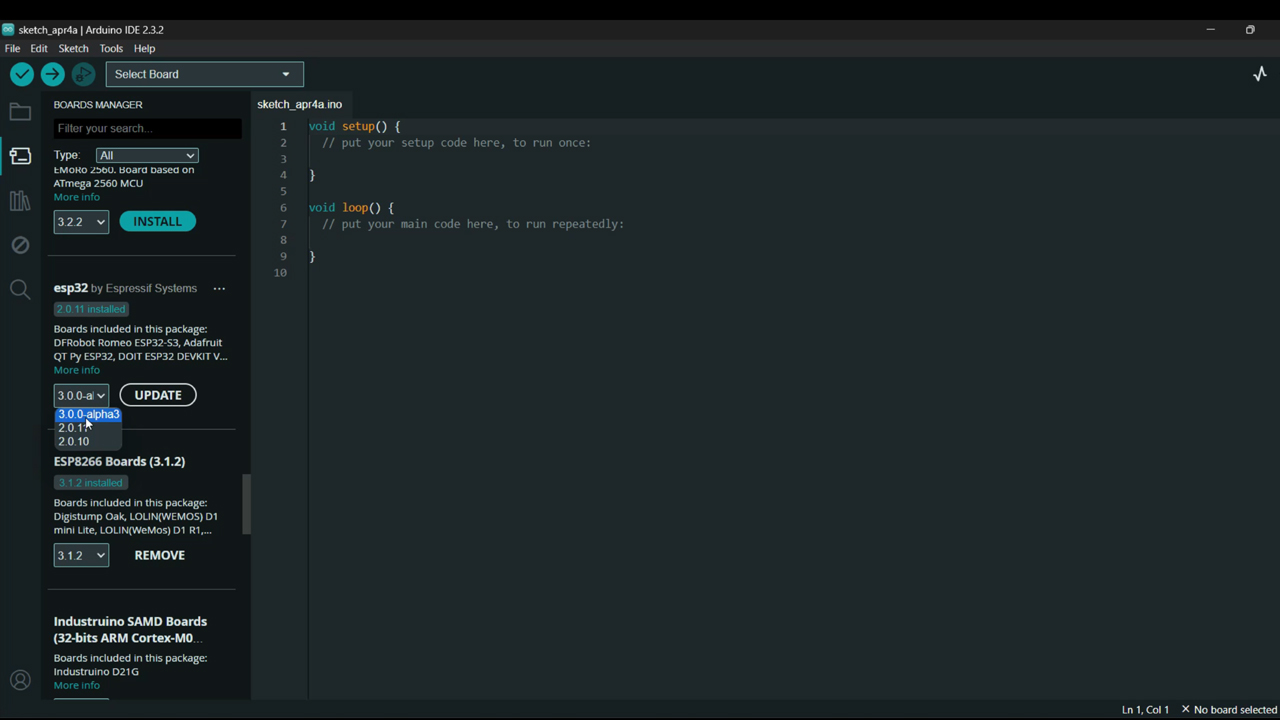Click the Upload arrow button
The height and width of the screenshot is (720, 1280).
pos(53,74)
